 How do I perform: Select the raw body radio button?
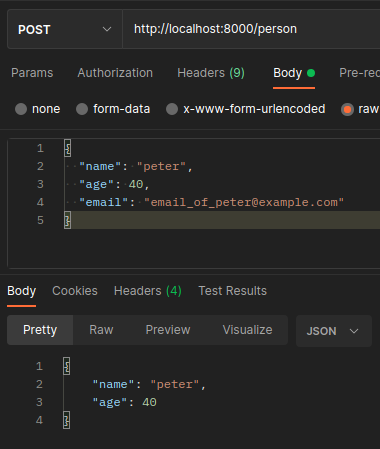tap(347, 109)
